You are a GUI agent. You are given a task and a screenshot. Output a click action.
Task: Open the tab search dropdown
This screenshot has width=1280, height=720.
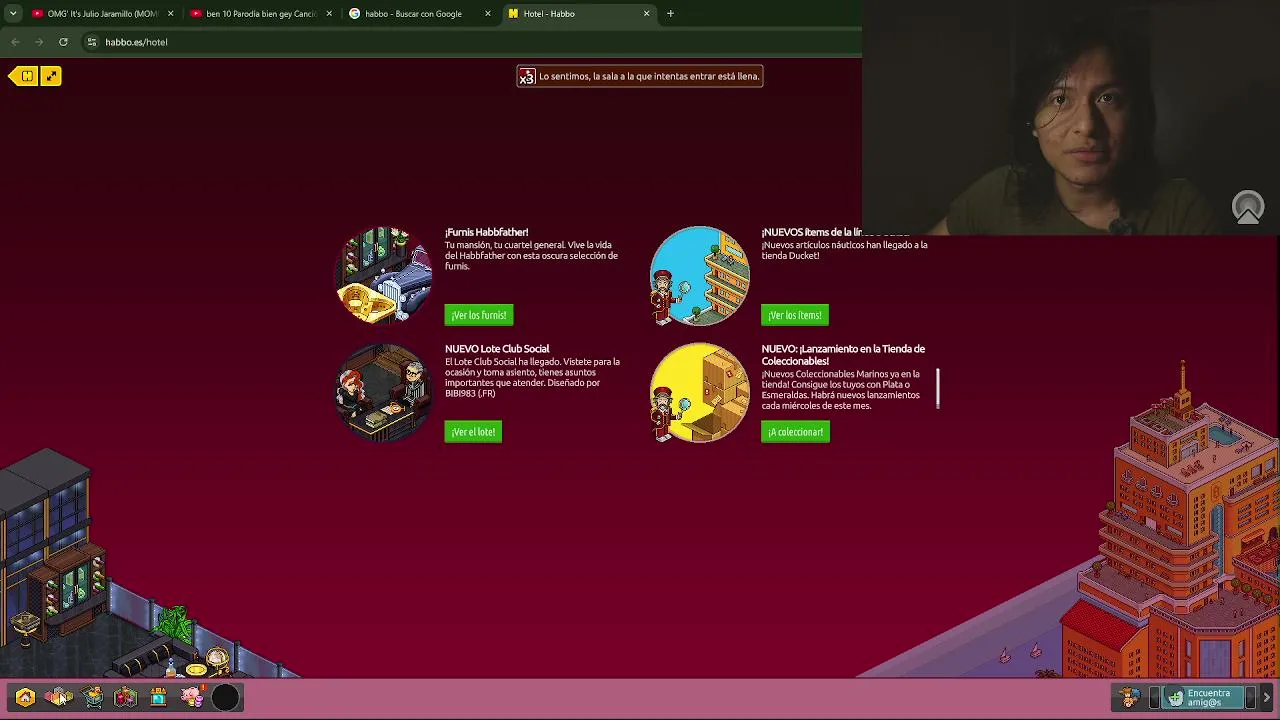click(x=12, y=14)
